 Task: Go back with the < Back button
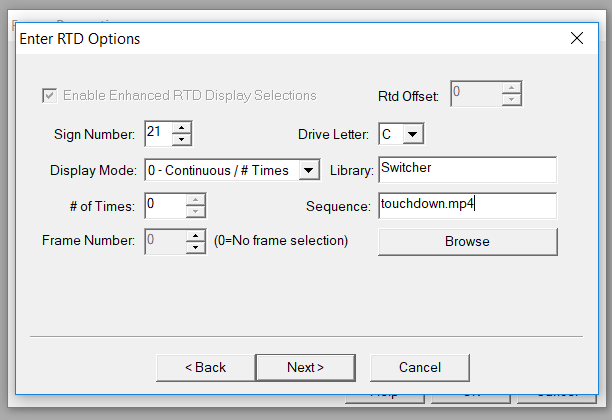pyautogui.click(x=206, y=367)
